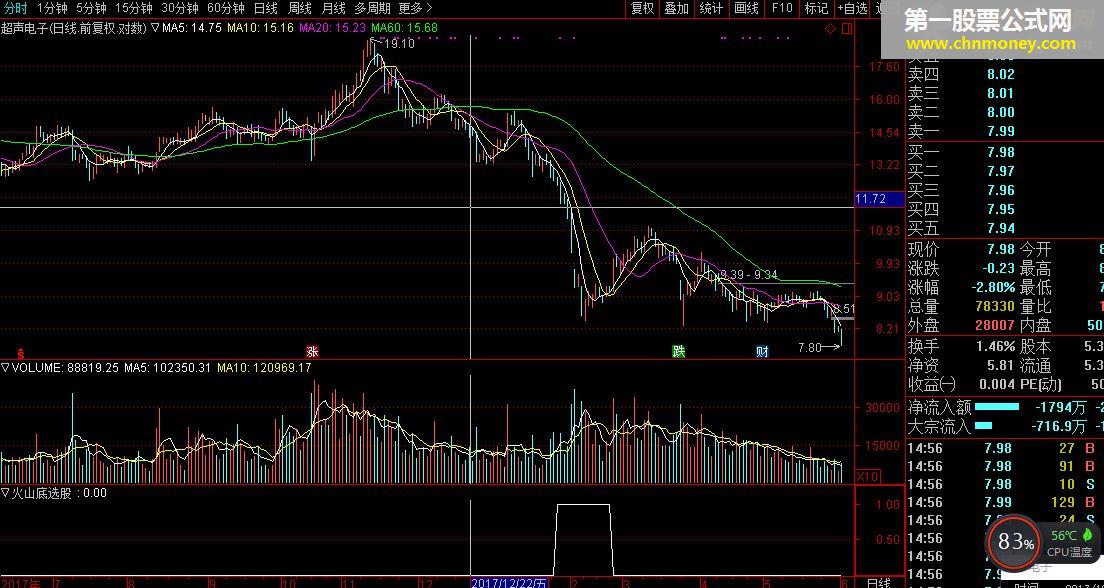1104x588 pixels.
Task: Click the MA60: 15.68 legend text
Action: 404,28
